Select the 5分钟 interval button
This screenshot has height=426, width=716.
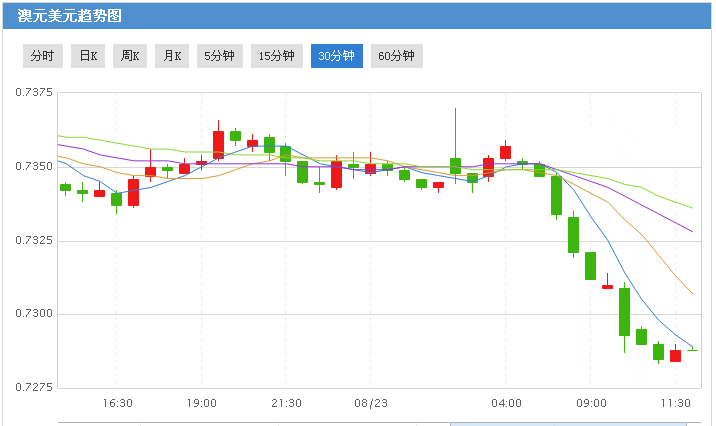[x=219, y=56]
